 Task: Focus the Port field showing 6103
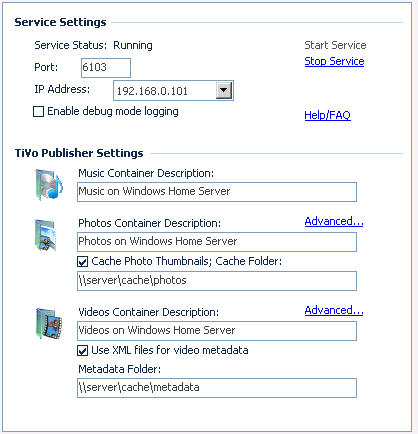[106, 68]
